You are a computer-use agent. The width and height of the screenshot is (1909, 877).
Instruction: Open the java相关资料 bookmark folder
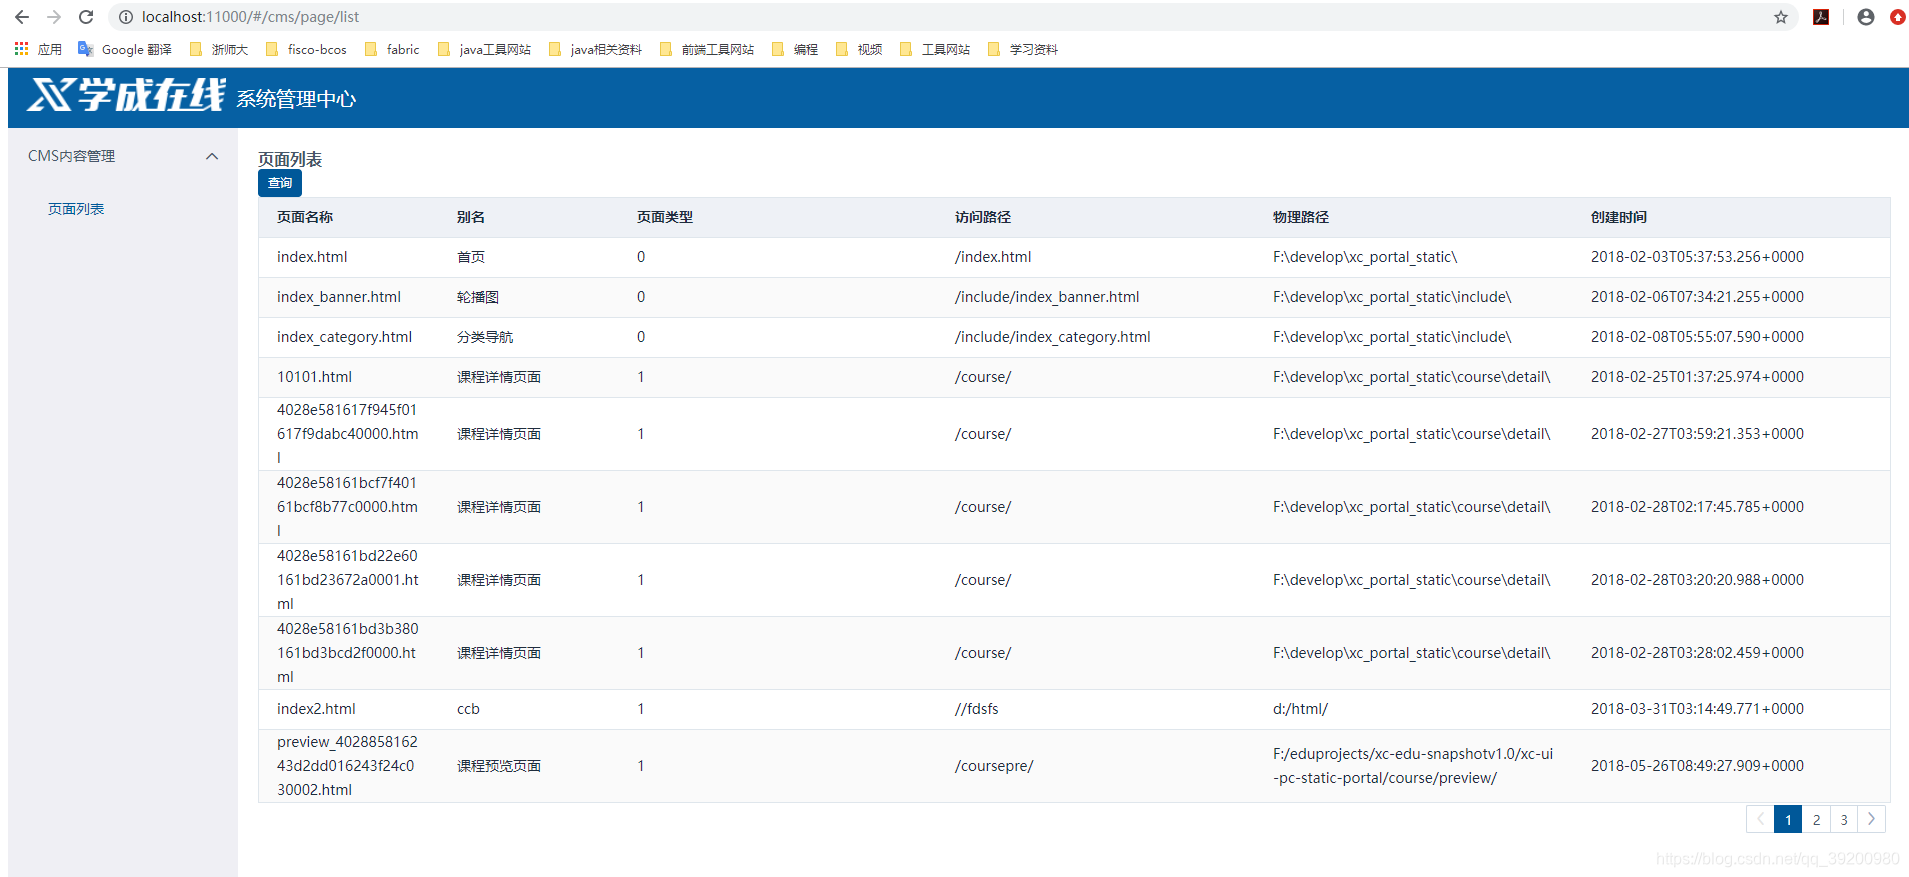click(x=596, y=49)
